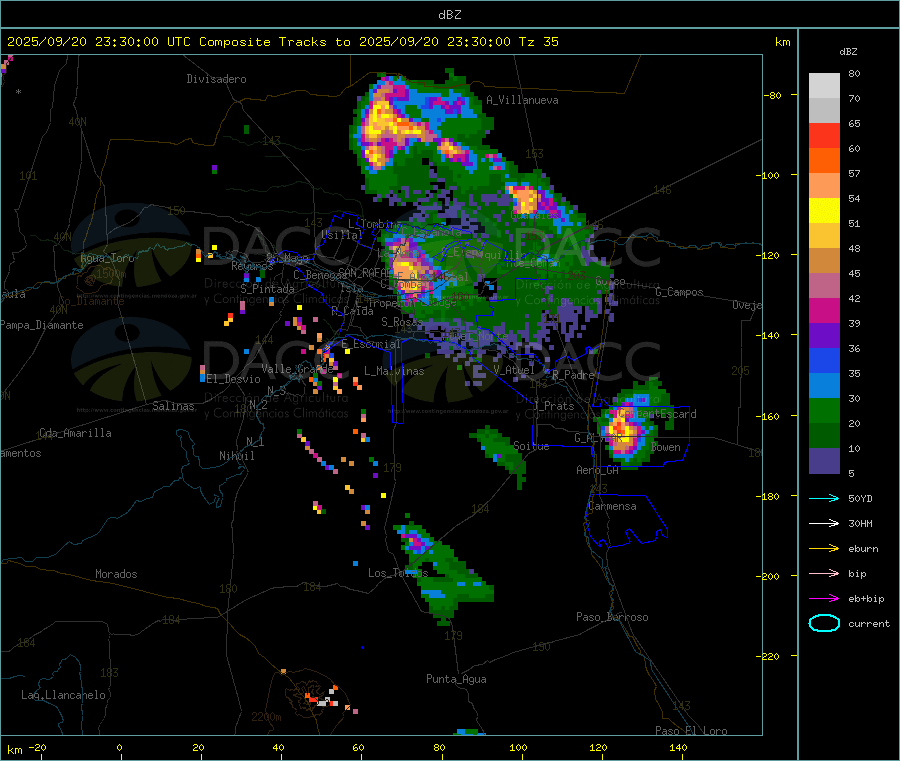Viewport: 900px width, 761px height.
Task: Click the 54 value on the dBZ scale
Action: click(x=854, y=199)
